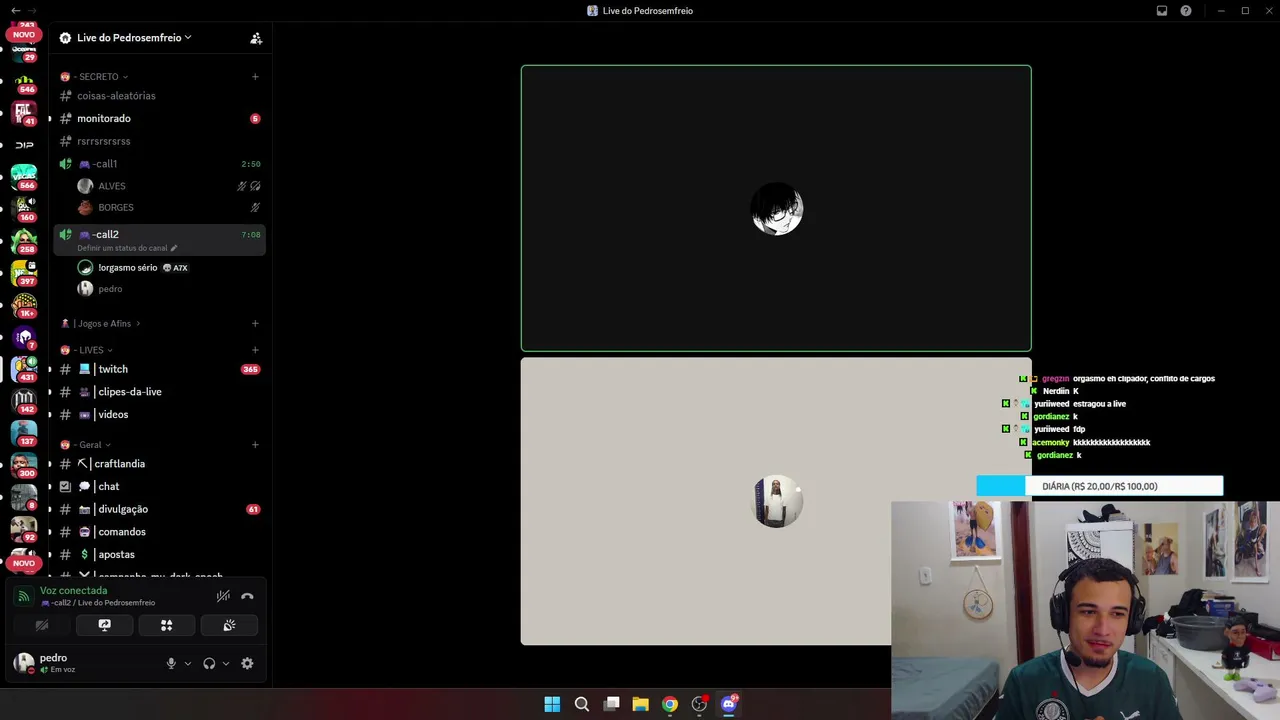Add channel to LIVES category

255,350
